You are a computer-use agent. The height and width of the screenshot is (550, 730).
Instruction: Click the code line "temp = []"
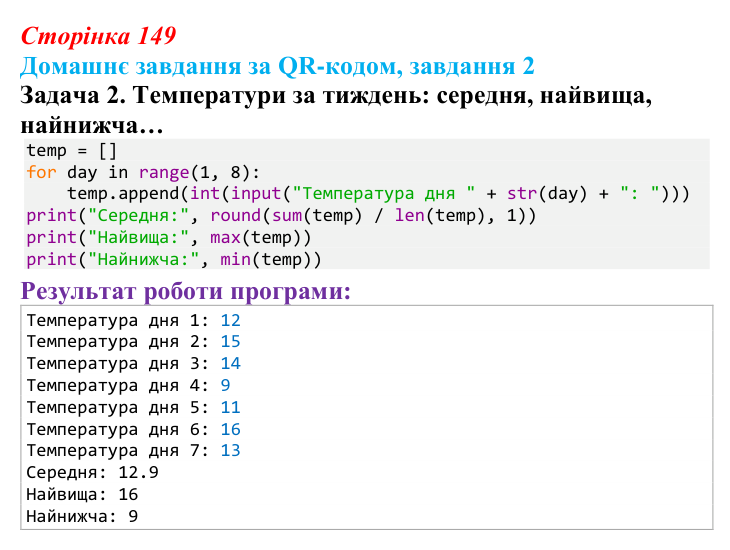71,150
